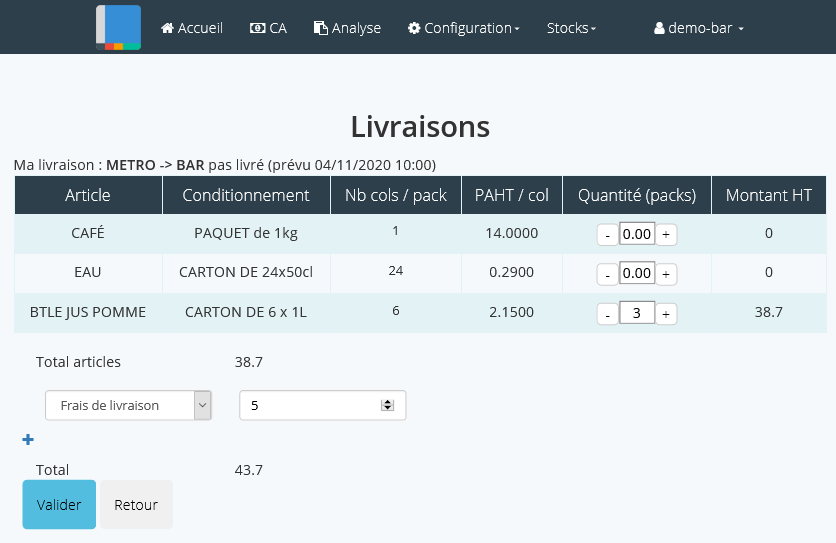Decrease CAFÉ quantity with minus button
Viewport: 836px width, 543px height.
[607, 235]
